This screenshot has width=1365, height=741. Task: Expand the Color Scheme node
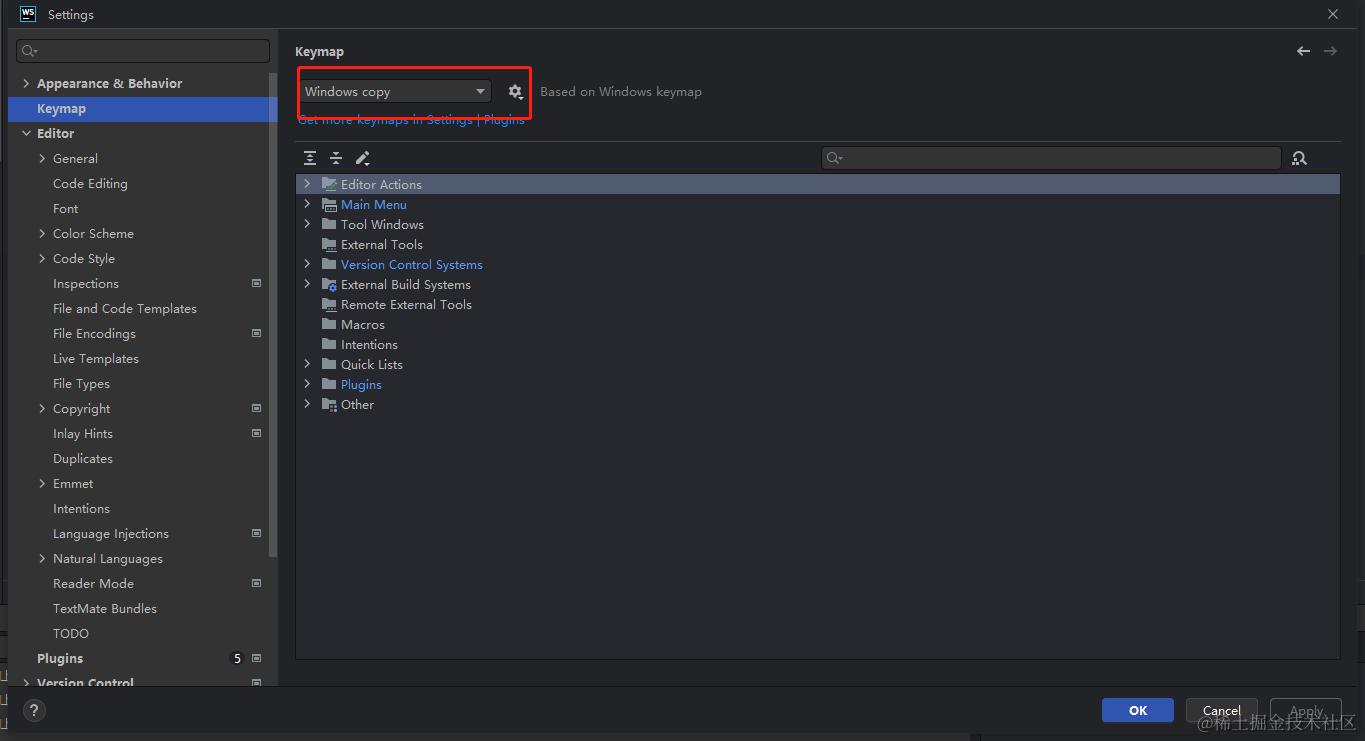pyautogui.click(x=42, y=234)
